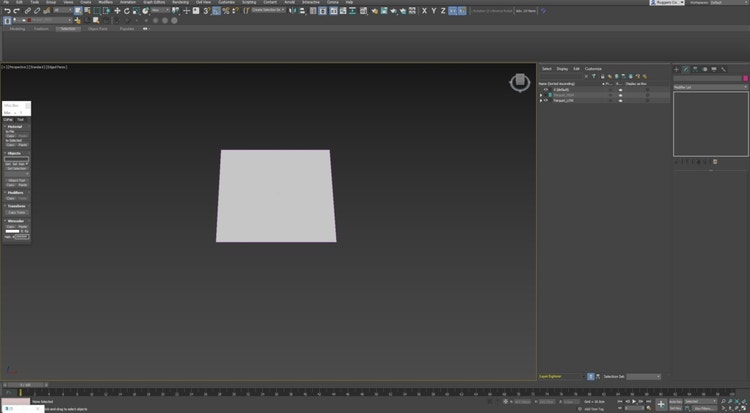The height and width of the screenshot is (413, 750).
Task: Open the Modifier List dropdown
Action: (710, 87)
